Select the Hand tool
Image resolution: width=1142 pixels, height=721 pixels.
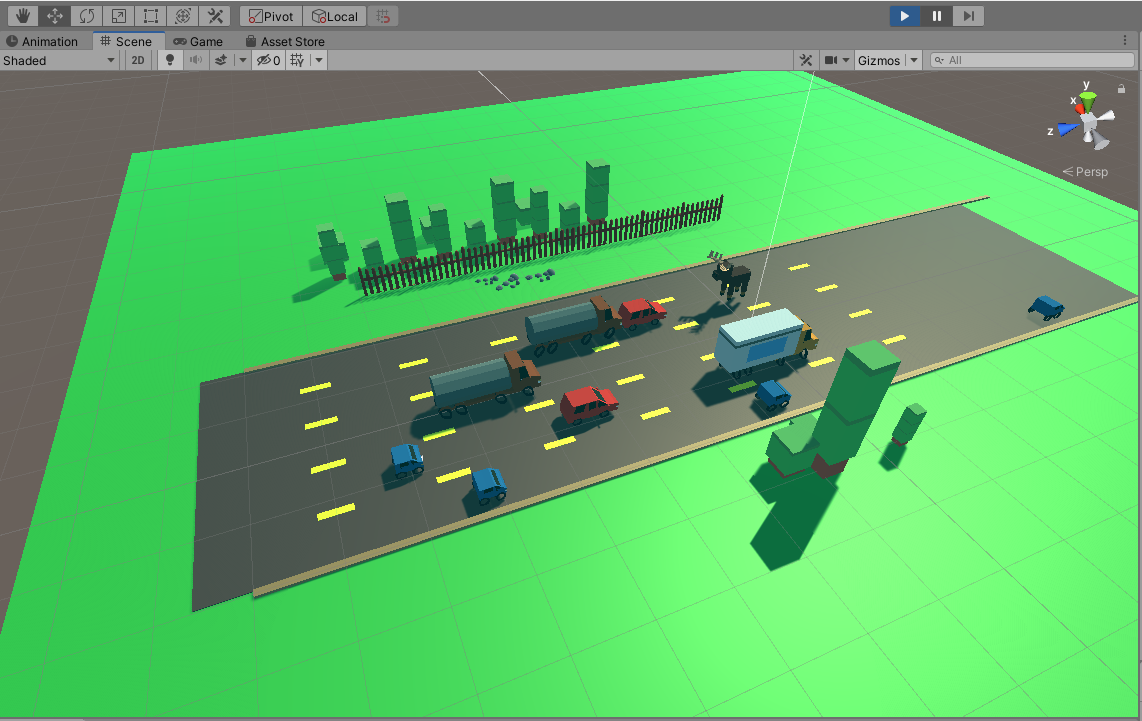[23, 16]
